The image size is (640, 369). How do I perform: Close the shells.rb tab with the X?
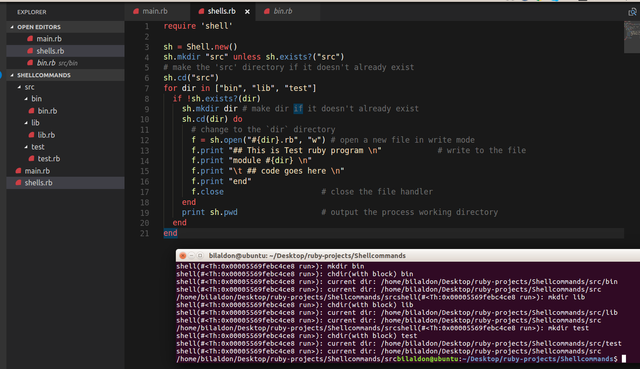click(x=247, y=12)
